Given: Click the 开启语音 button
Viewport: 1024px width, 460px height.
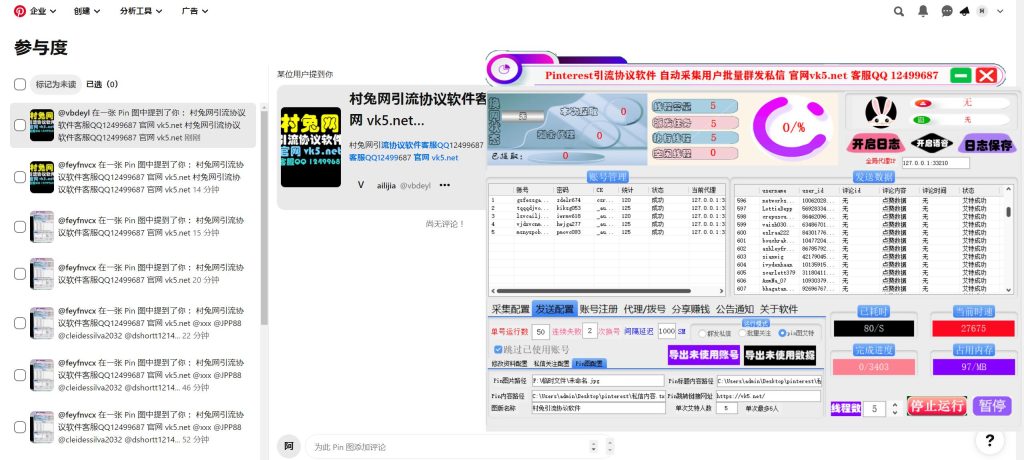Looking at the screenshot, I should 932,143.
